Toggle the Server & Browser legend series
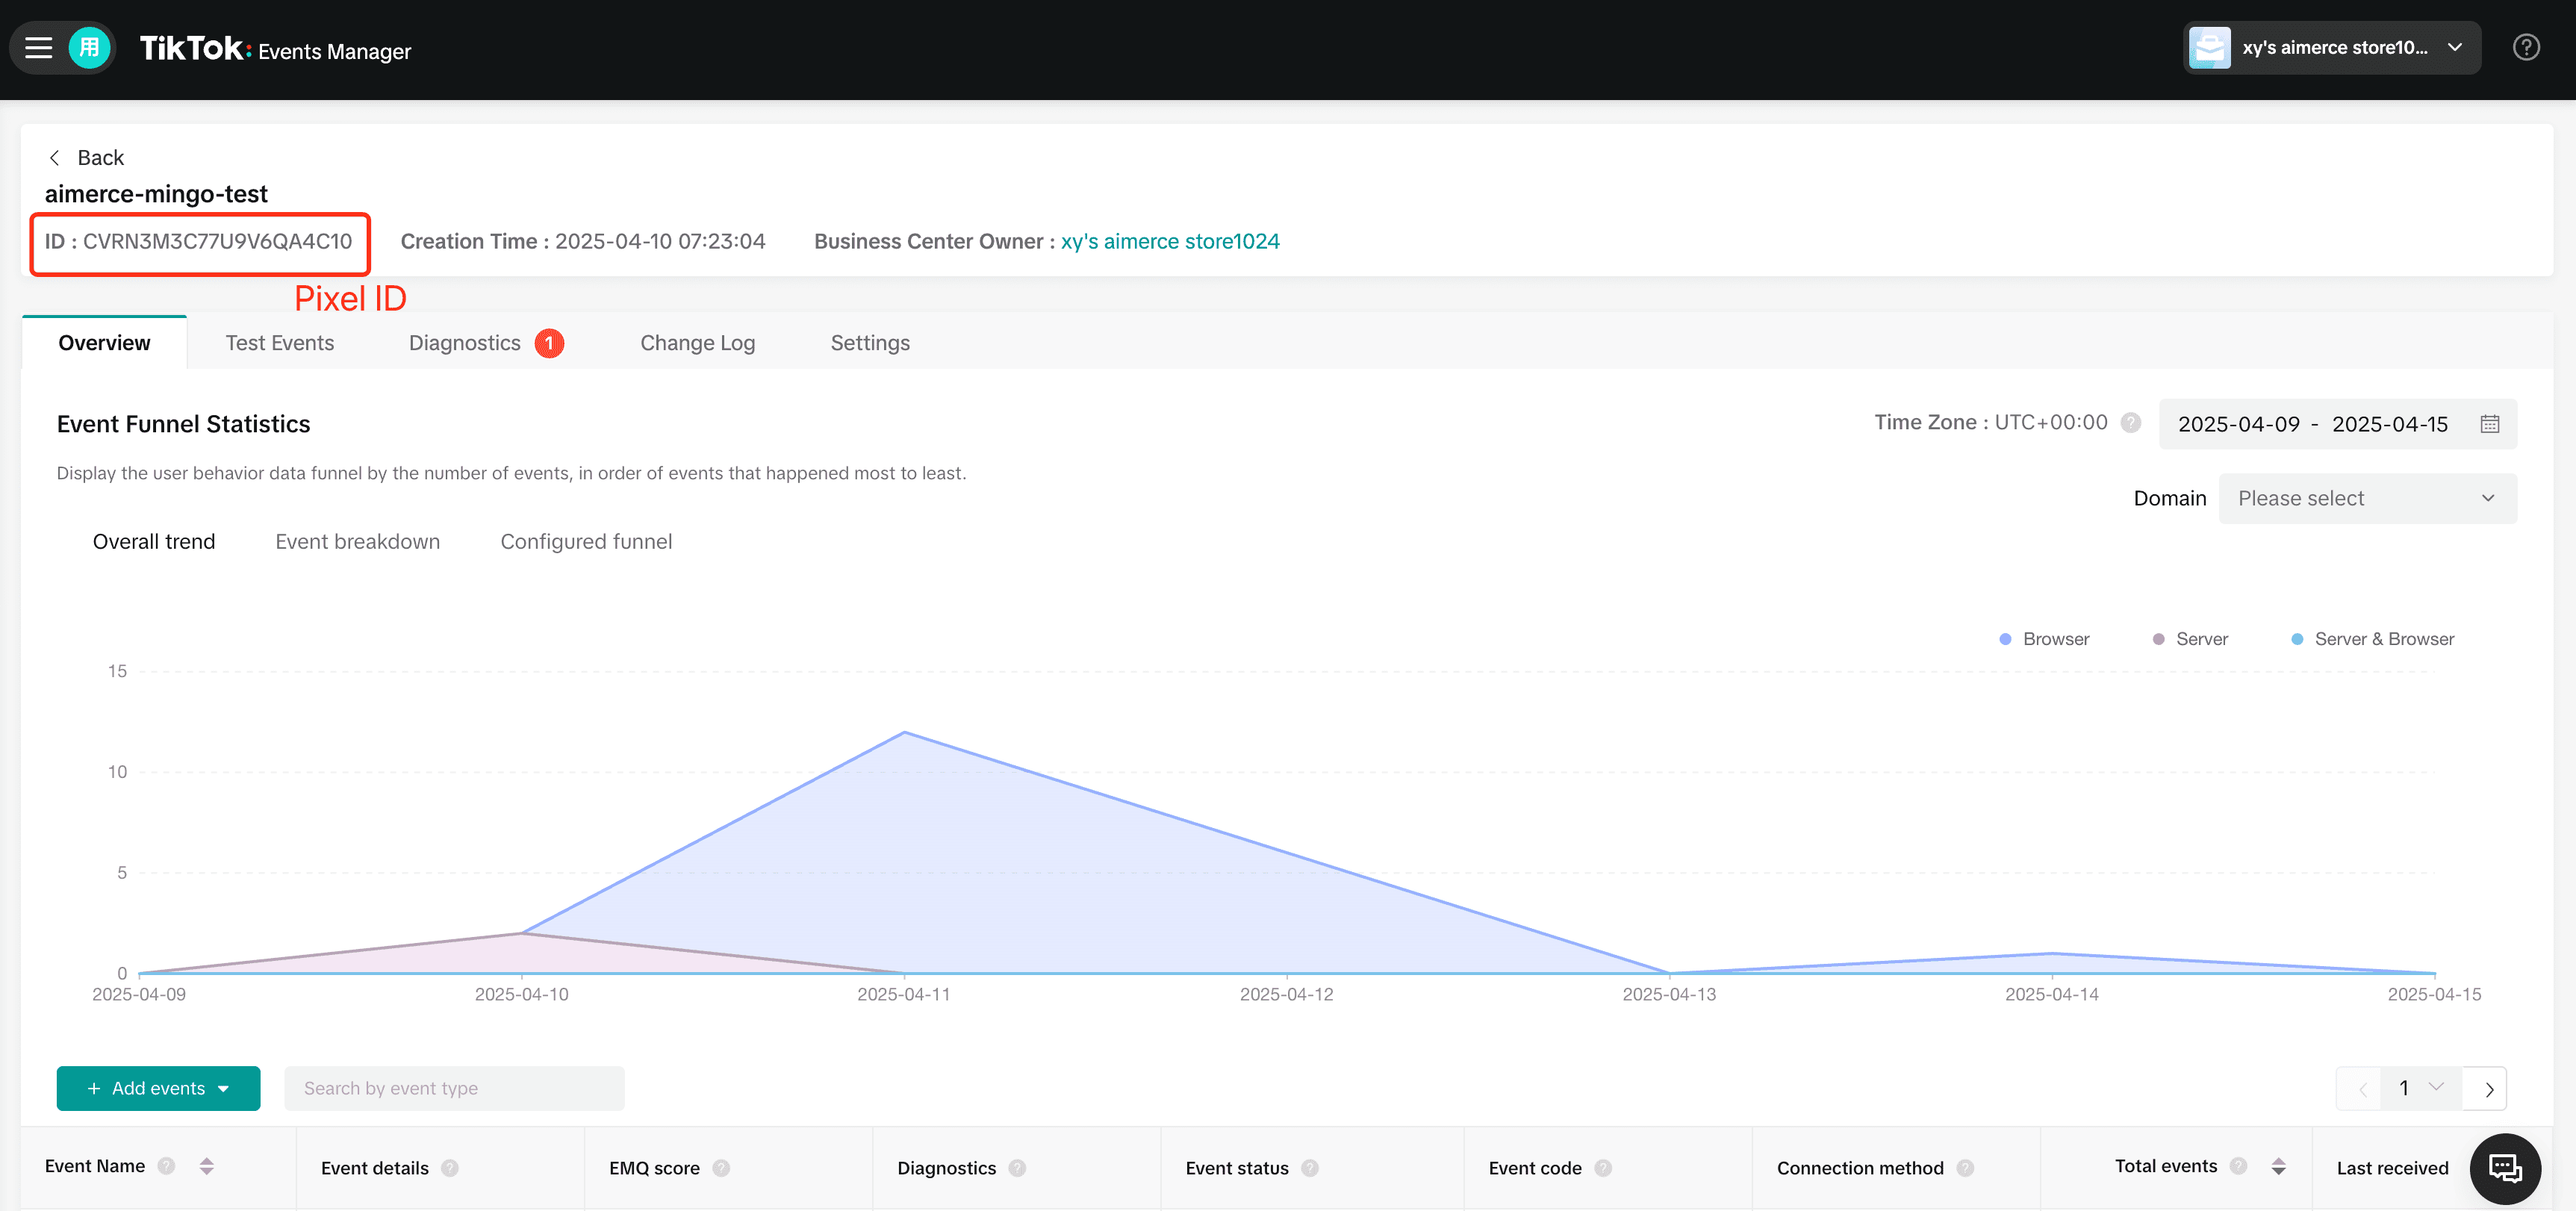 click(x=2372, y=639)
